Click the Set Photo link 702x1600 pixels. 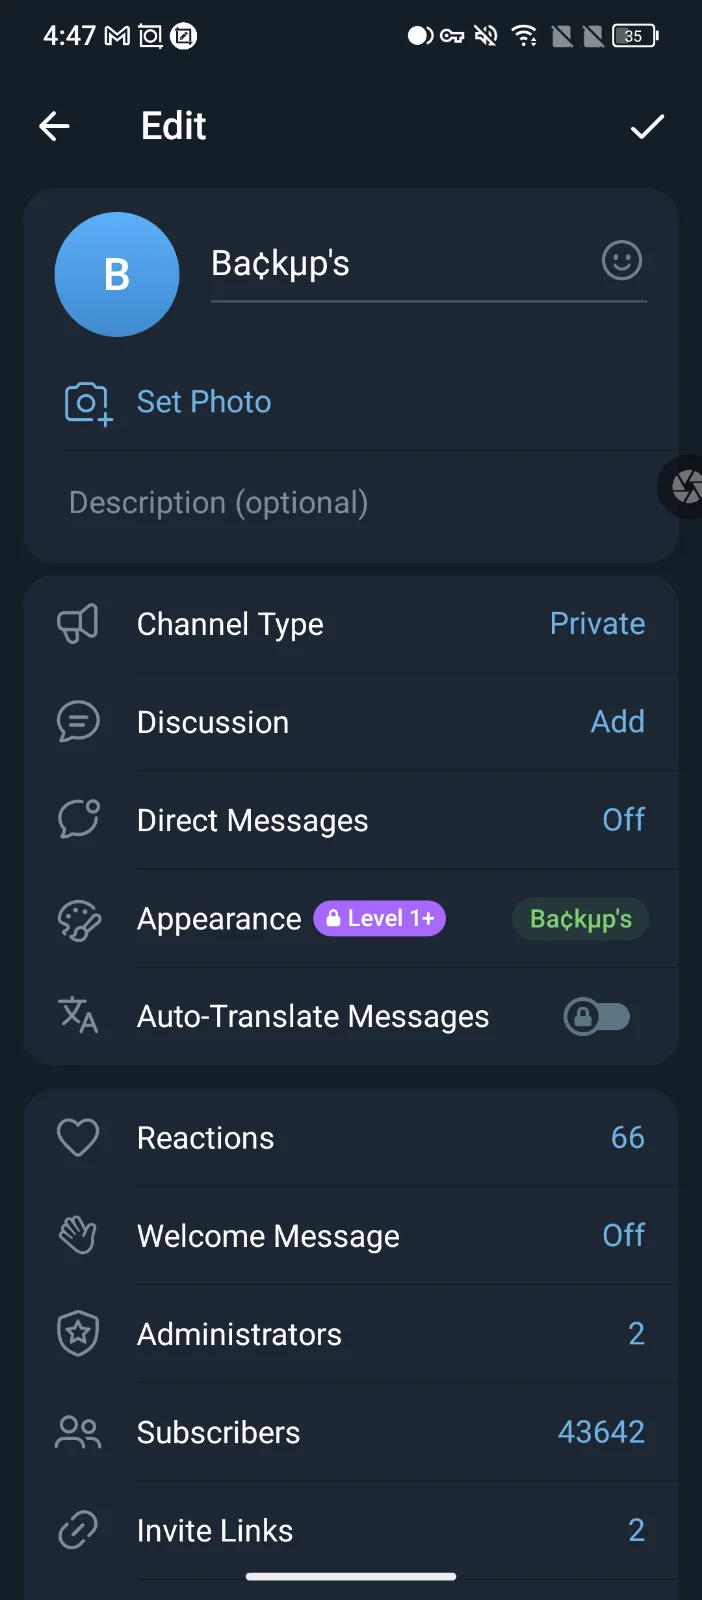pyautogui.click(x=204, y=402)
